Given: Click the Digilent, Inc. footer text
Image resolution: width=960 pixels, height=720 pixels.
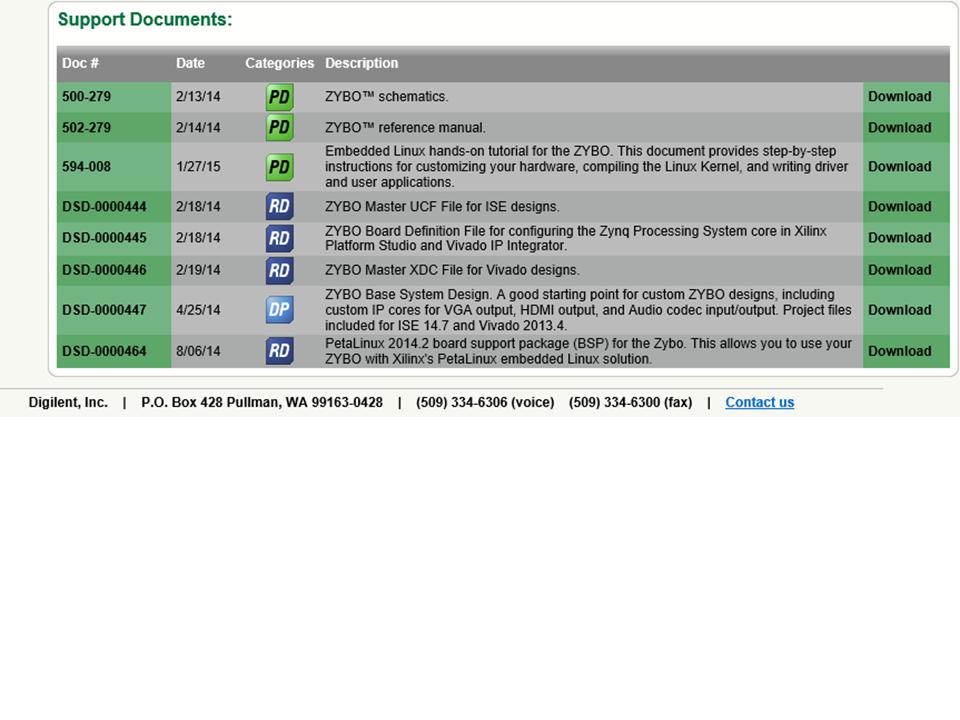Looking at the screenshot, I should 68,402.
